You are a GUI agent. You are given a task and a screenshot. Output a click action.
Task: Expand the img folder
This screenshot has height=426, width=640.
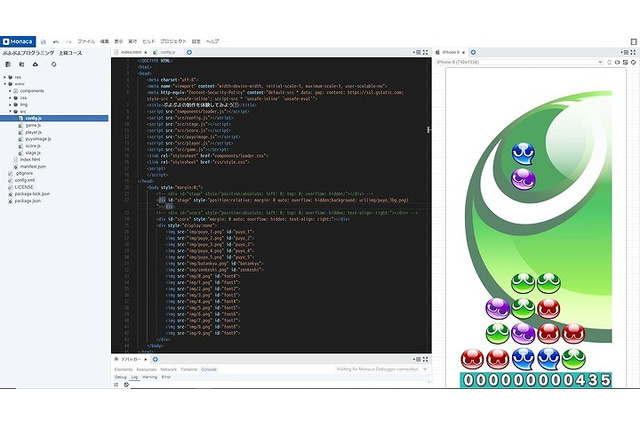tap(10, 105)
